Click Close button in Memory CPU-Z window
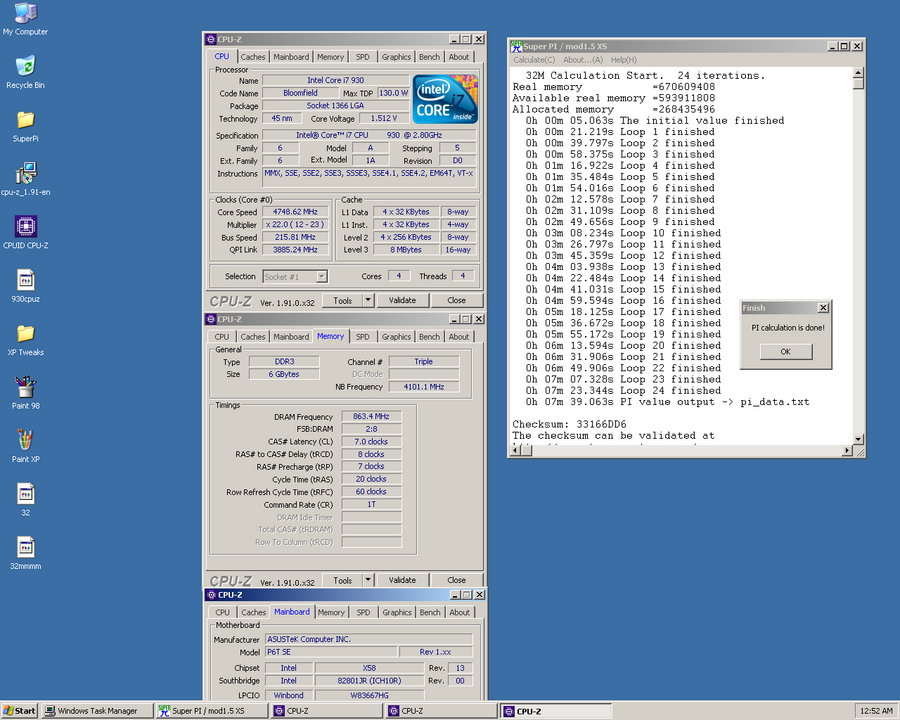Viewport: 900px width, 720px height. coord(456,580)
